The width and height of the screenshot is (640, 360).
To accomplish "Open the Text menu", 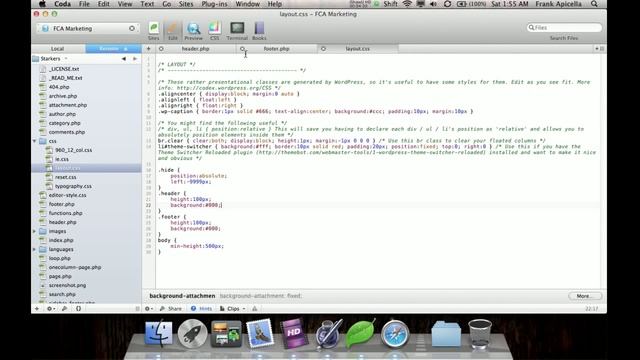I will click(147, 4).
